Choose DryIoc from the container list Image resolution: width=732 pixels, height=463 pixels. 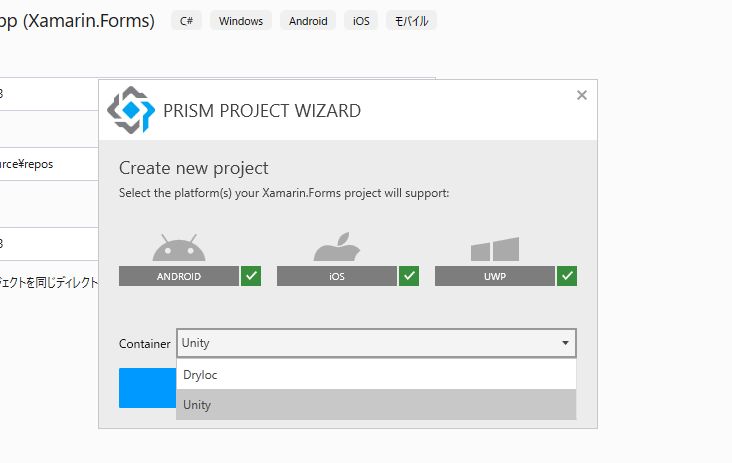tap(376, 375)
